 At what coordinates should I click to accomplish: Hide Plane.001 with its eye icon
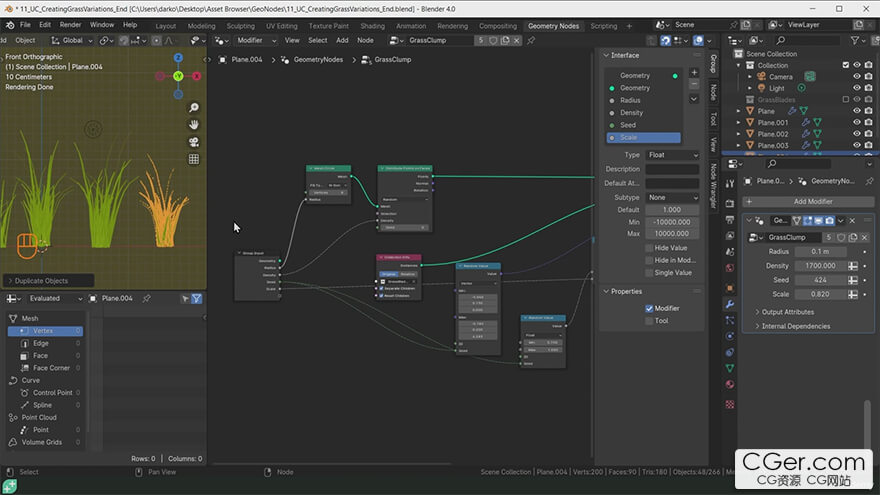[x=857, y=122]
